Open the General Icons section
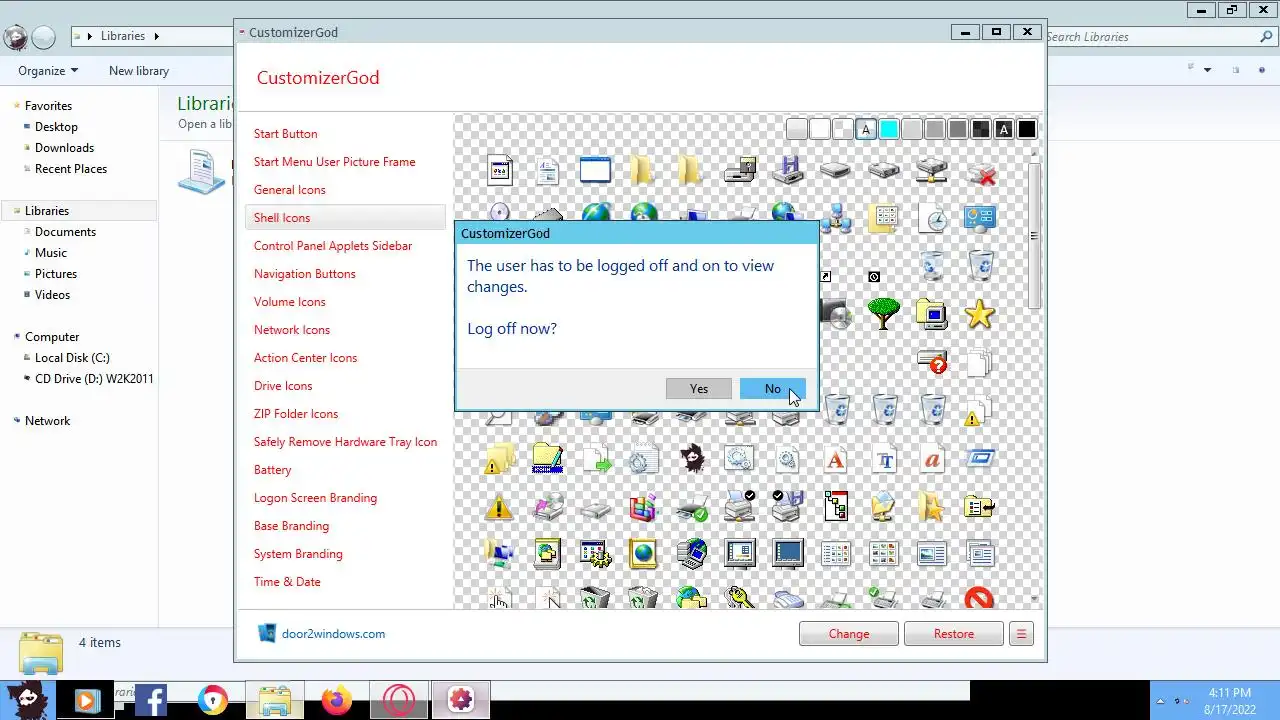 289,190
